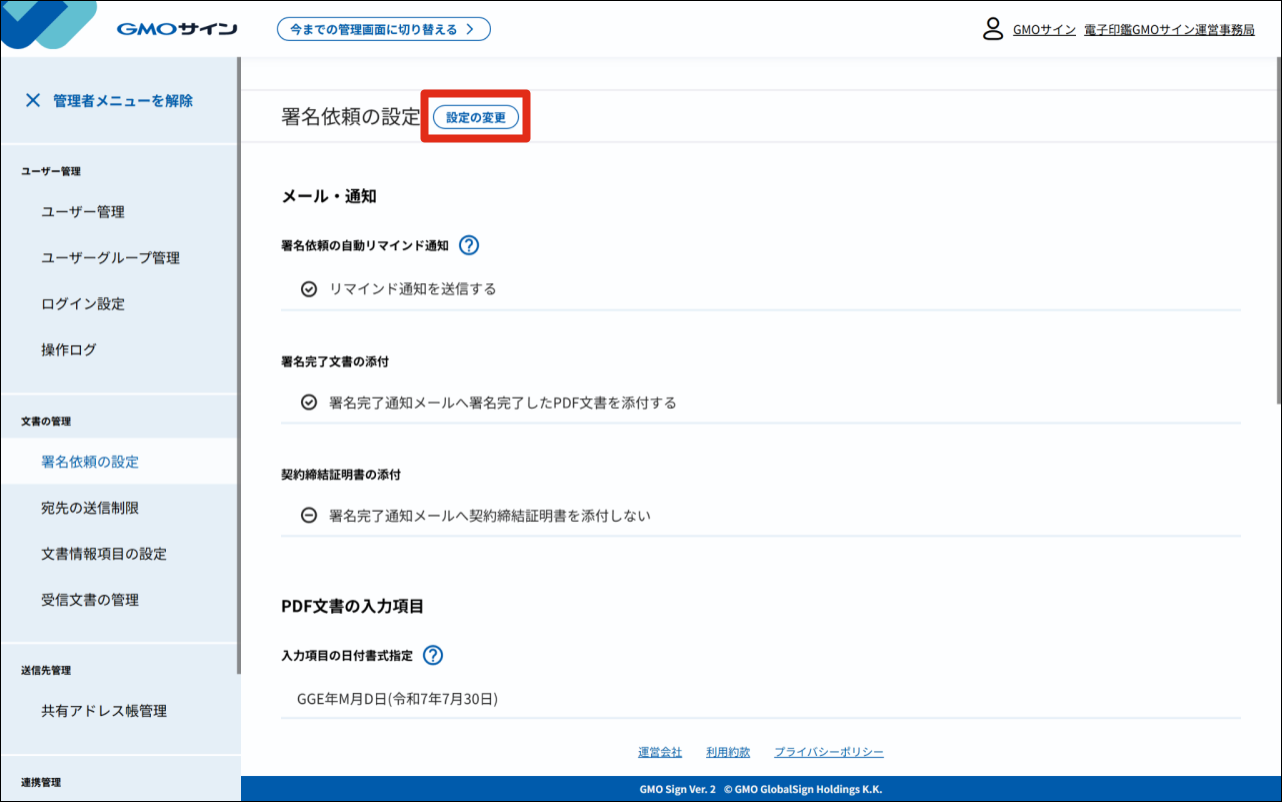Open 操作ログ from sidebar

(x=69, y=350)
